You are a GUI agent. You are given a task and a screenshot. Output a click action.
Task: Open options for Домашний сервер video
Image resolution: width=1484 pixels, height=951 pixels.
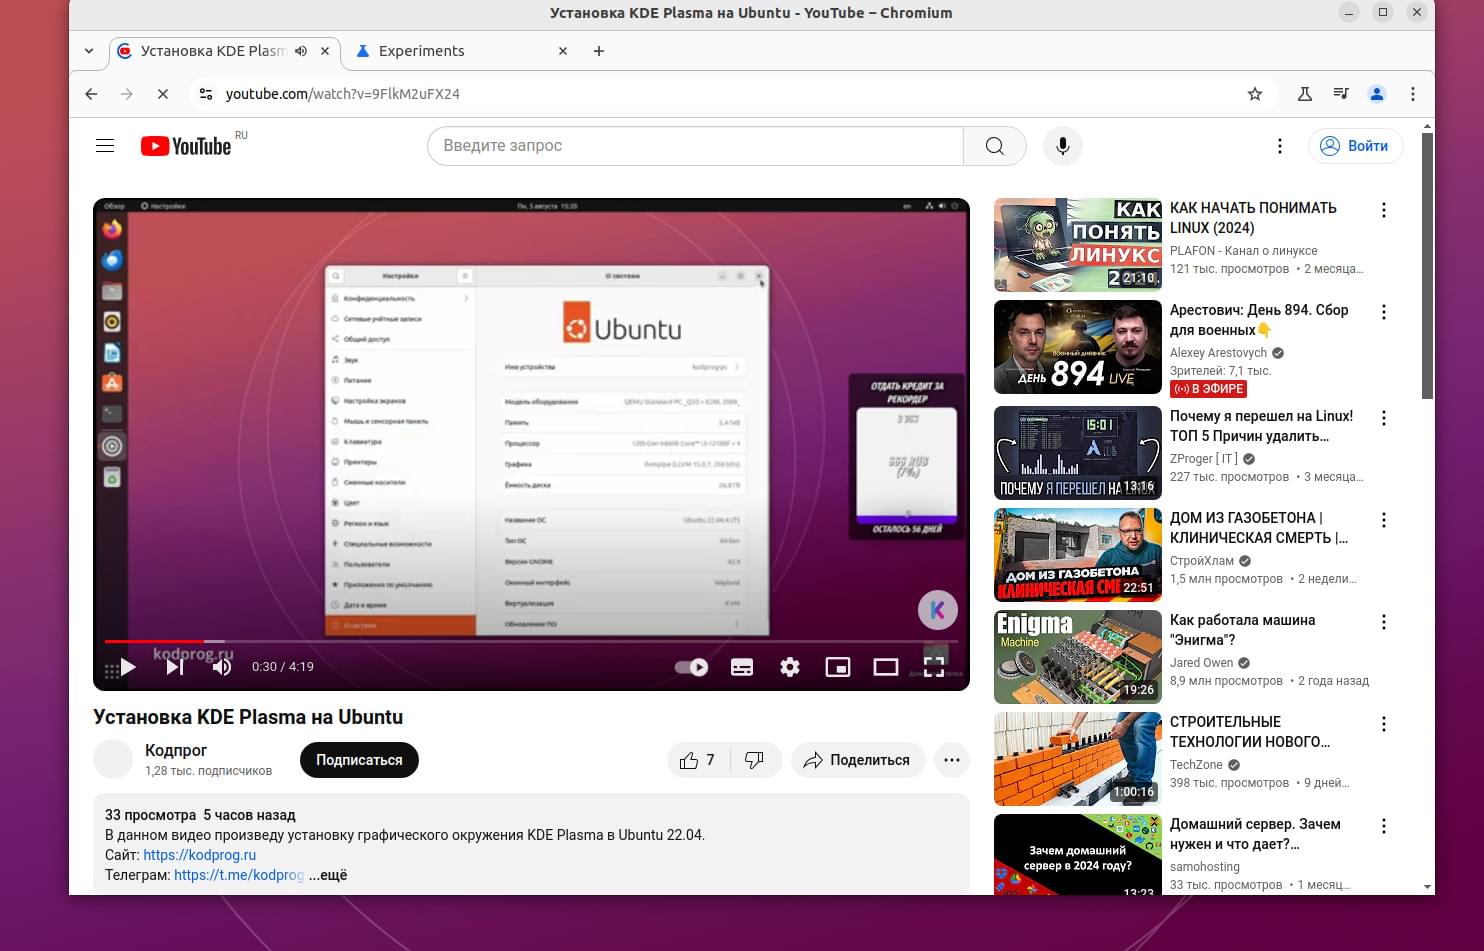(x=1384, y=826)
